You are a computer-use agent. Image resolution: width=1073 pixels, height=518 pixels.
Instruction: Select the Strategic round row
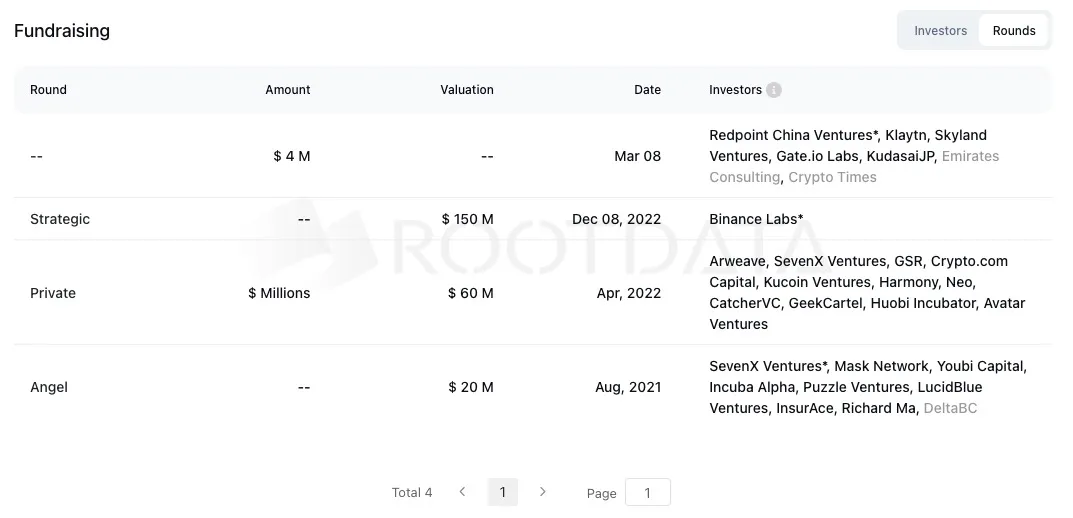tap(60, 219)
